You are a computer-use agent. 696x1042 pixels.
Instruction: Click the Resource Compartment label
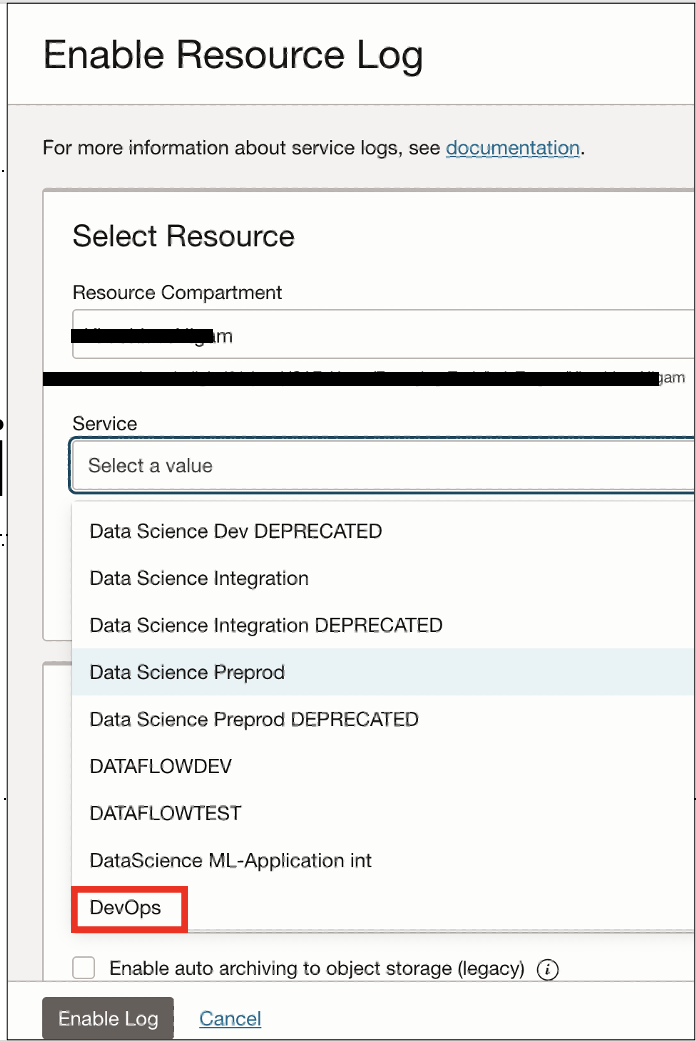pos(177,293)
